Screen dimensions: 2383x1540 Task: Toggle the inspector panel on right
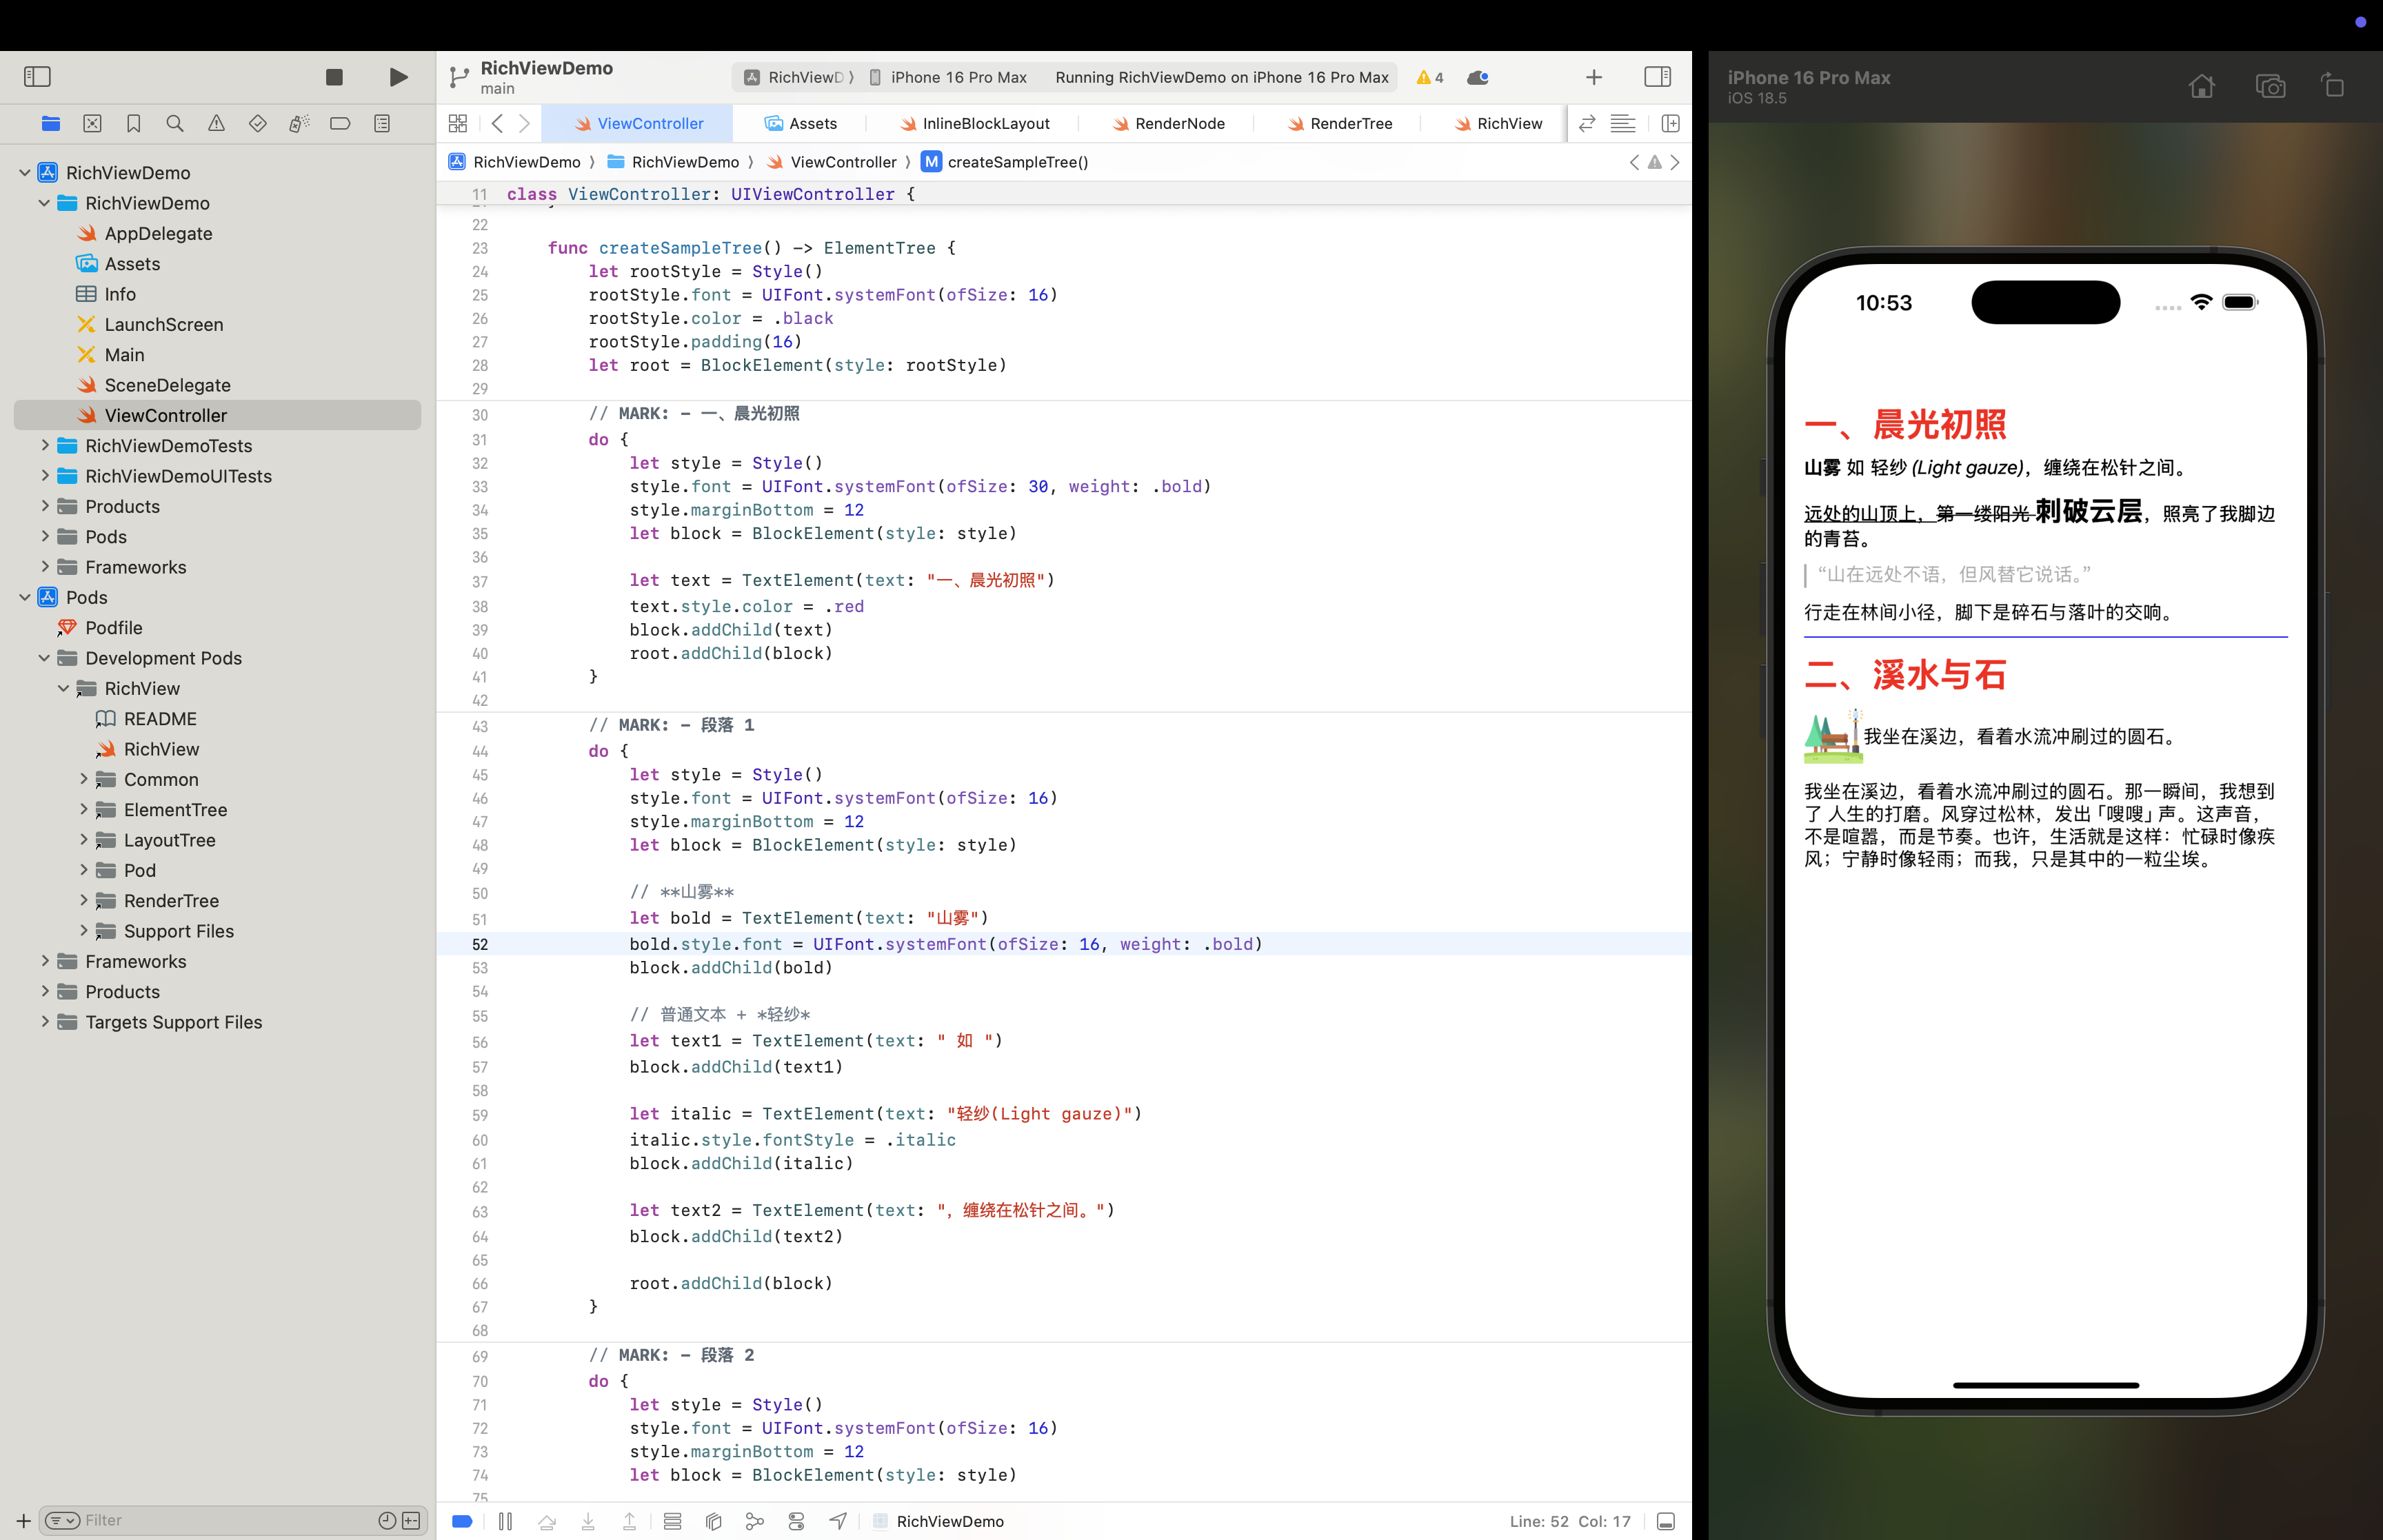tap(1657, 77)
